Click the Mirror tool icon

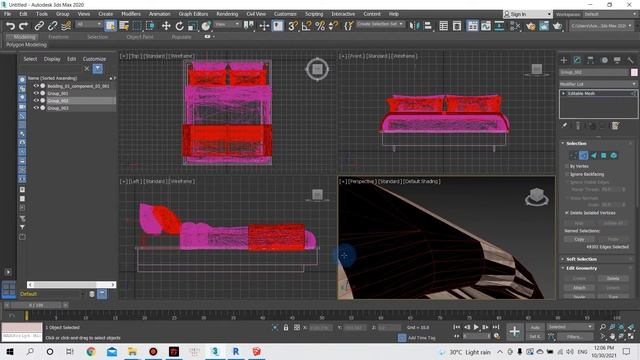tap(414, 26)
